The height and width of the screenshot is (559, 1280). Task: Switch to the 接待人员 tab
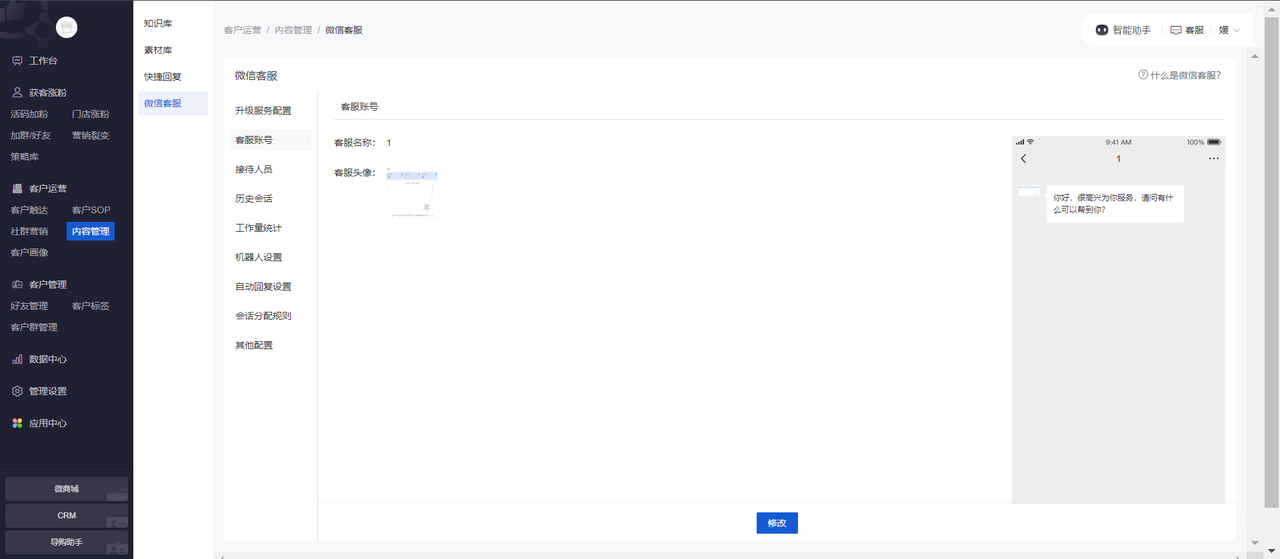click(254, 169)
